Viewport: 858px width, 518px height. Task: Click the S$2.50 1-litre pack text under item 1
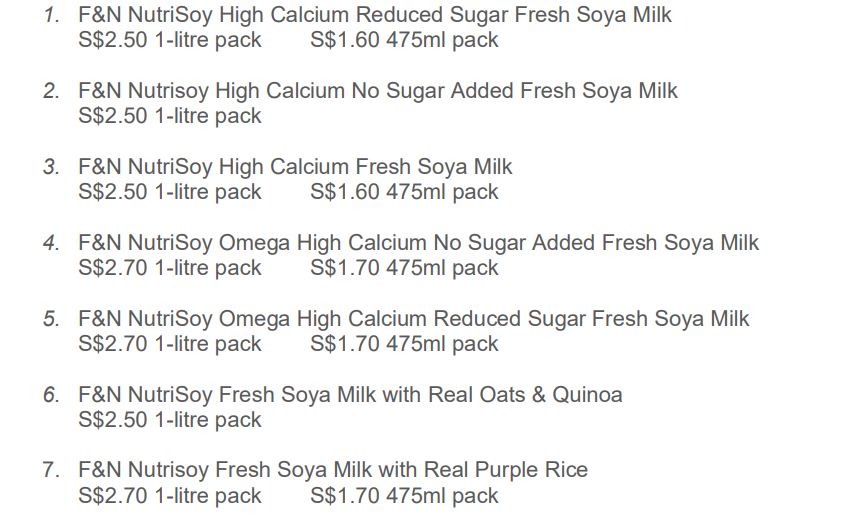170,40
